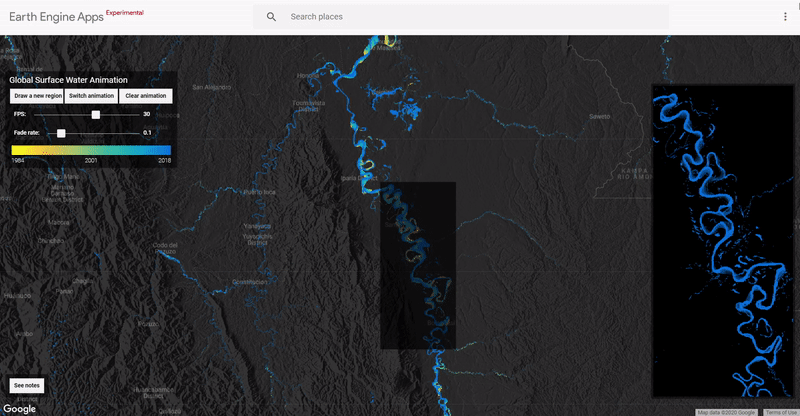Image resolution: width=800 pixels, height=416 pixels.
Task: Click the 2001 legend label
Action: 91,160
